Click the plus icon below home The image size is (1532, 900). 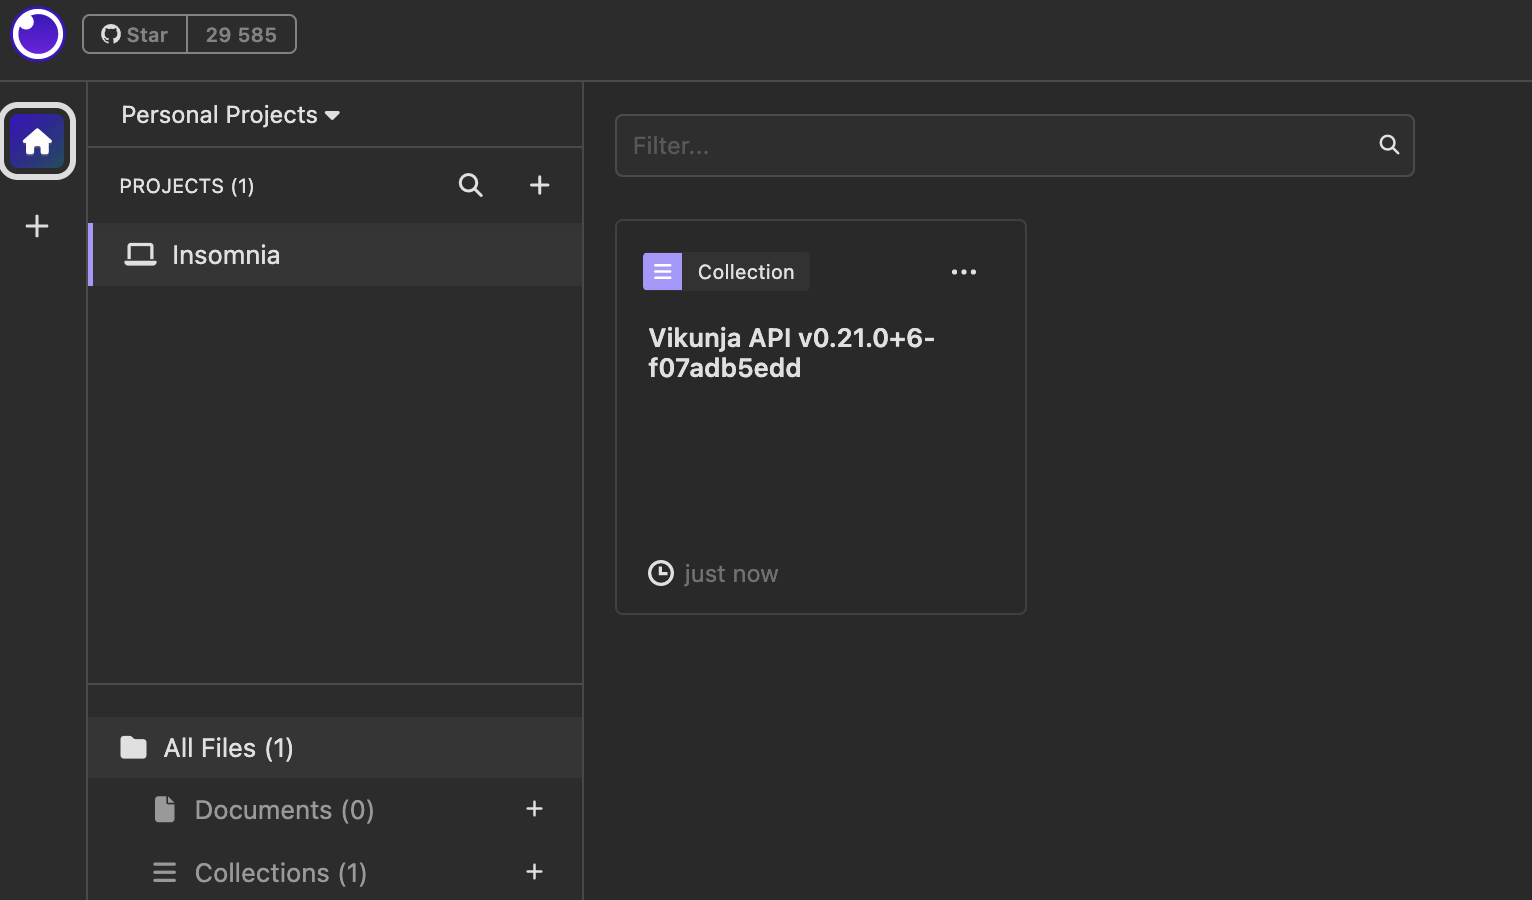(x=37, y=226)
